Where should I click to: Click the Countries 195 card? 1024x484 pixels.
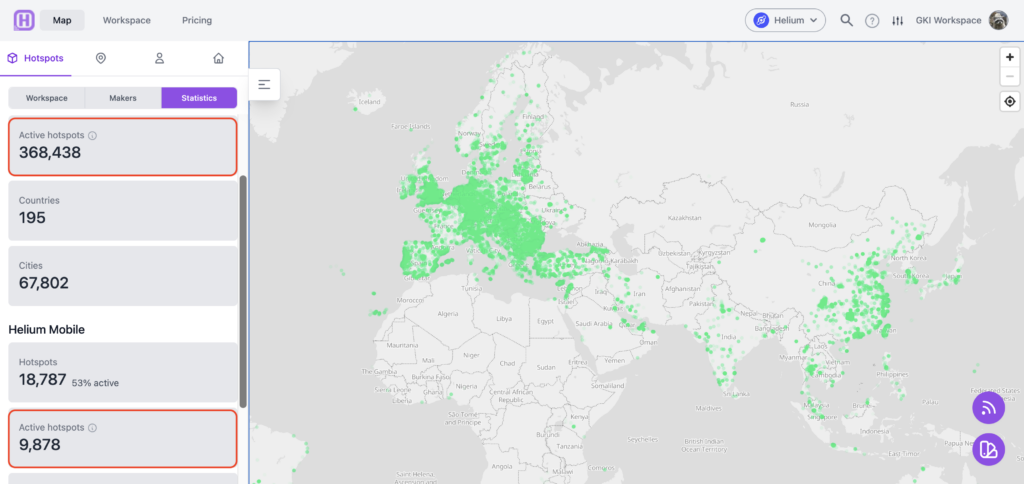coord(123,210)
